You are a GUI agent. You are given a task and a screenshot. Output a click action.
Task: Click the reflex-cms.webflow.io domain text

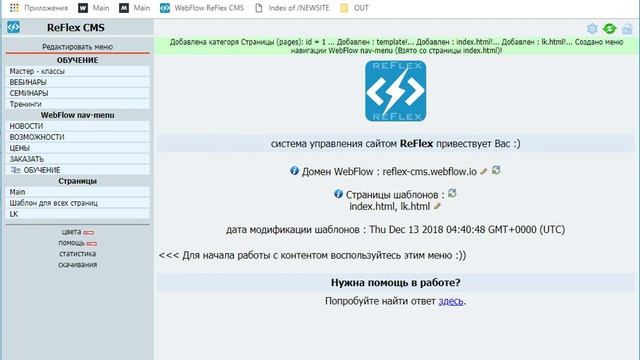[x=429, y=172]
